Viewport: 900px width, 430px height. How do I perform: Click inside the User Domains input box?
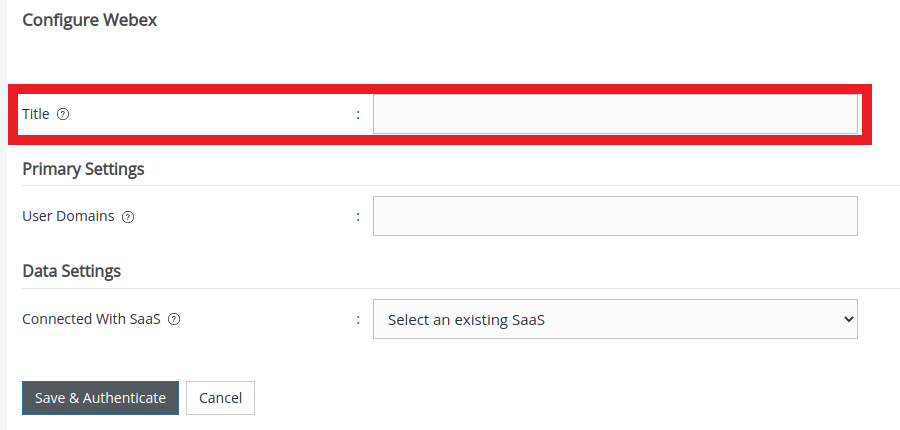615,216
